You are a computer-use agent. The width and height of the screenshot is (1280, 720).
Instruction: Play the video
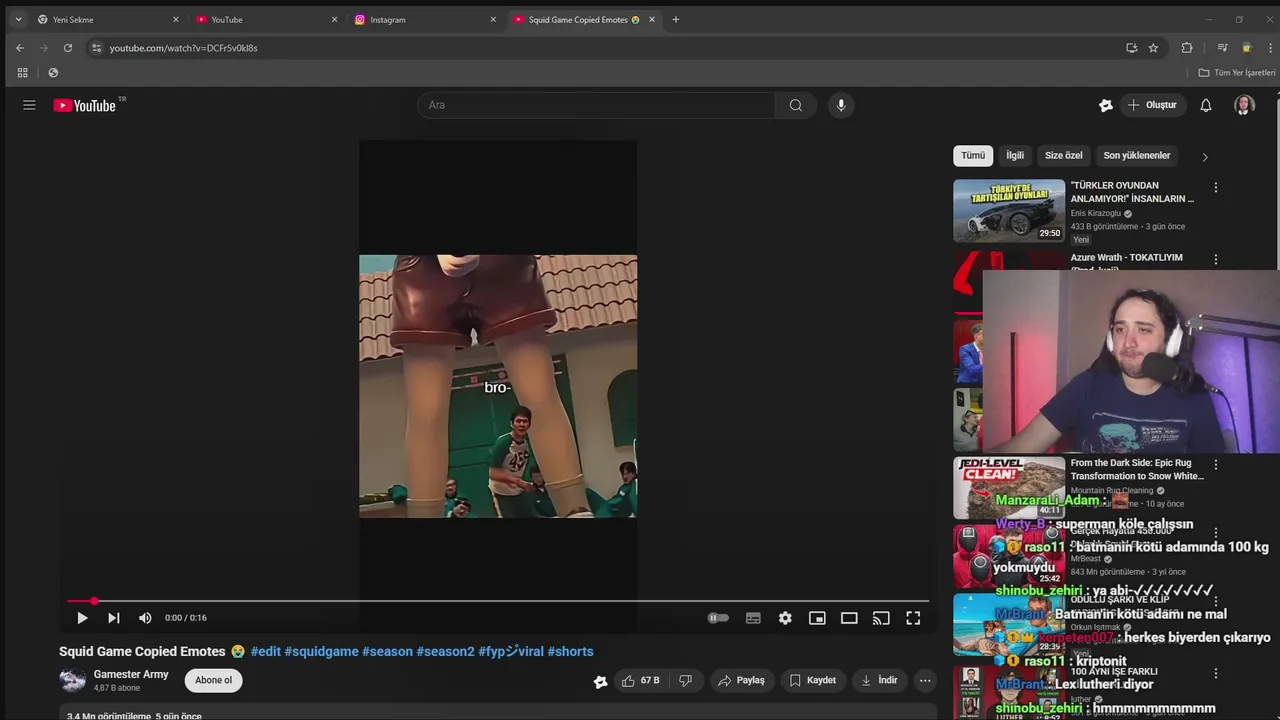(x=82, y=618)
